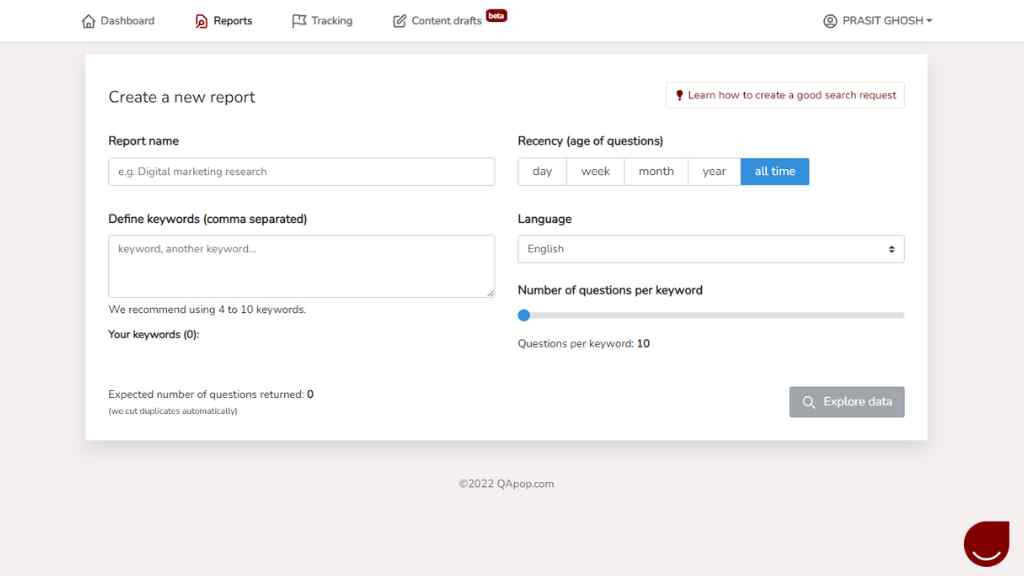Open the Content drafts beta page
The height and width of the screenshot is (576, 1024).
(449, 20)
